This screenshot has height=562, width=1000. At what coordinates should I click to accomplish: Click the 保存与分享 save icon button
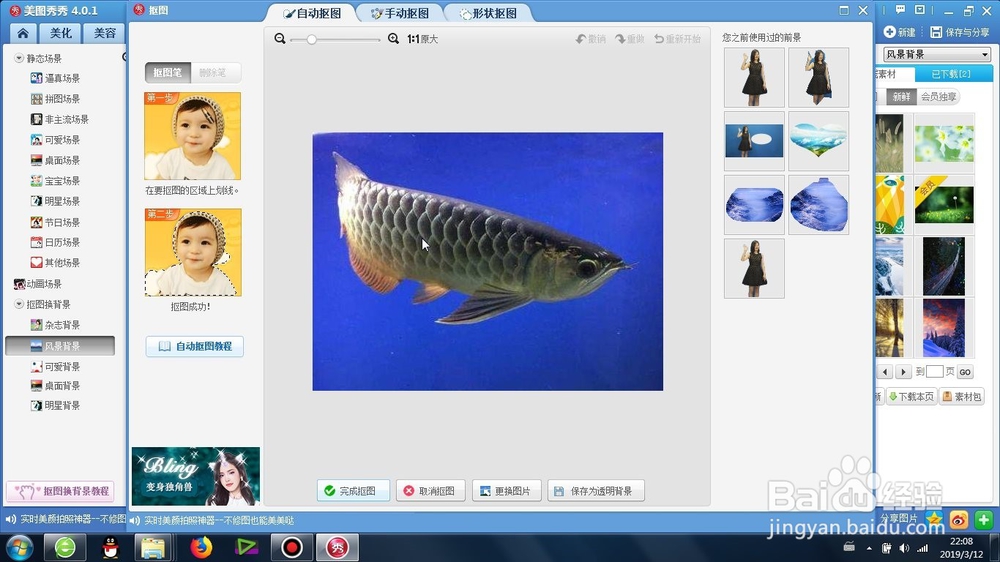960,32
